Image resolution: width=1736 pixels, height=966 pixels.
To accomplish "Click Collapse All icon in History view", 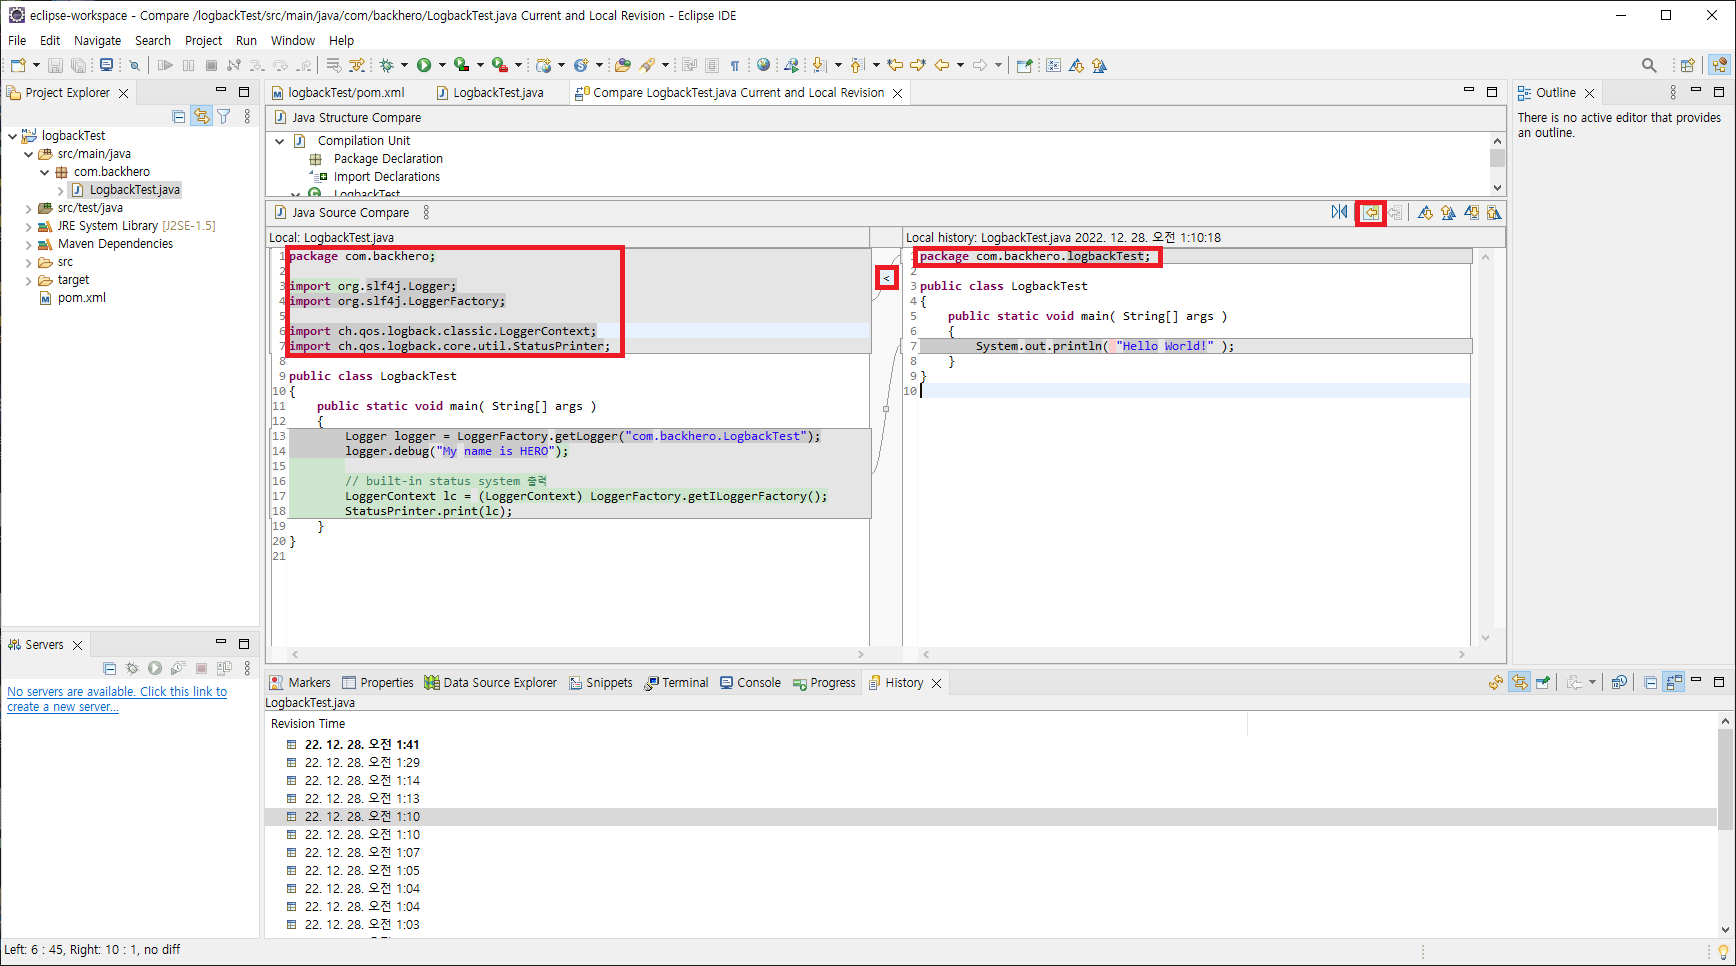I will [1651, 682].
